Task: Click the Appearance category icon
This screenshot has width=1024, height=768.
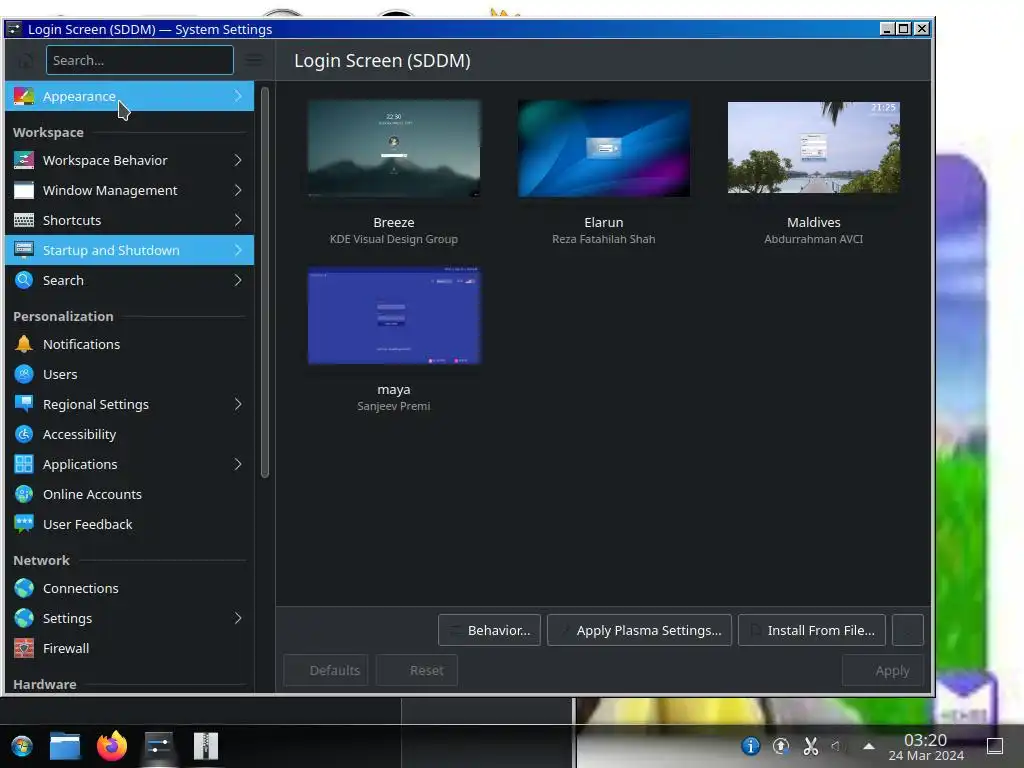Action: [24, 96]
